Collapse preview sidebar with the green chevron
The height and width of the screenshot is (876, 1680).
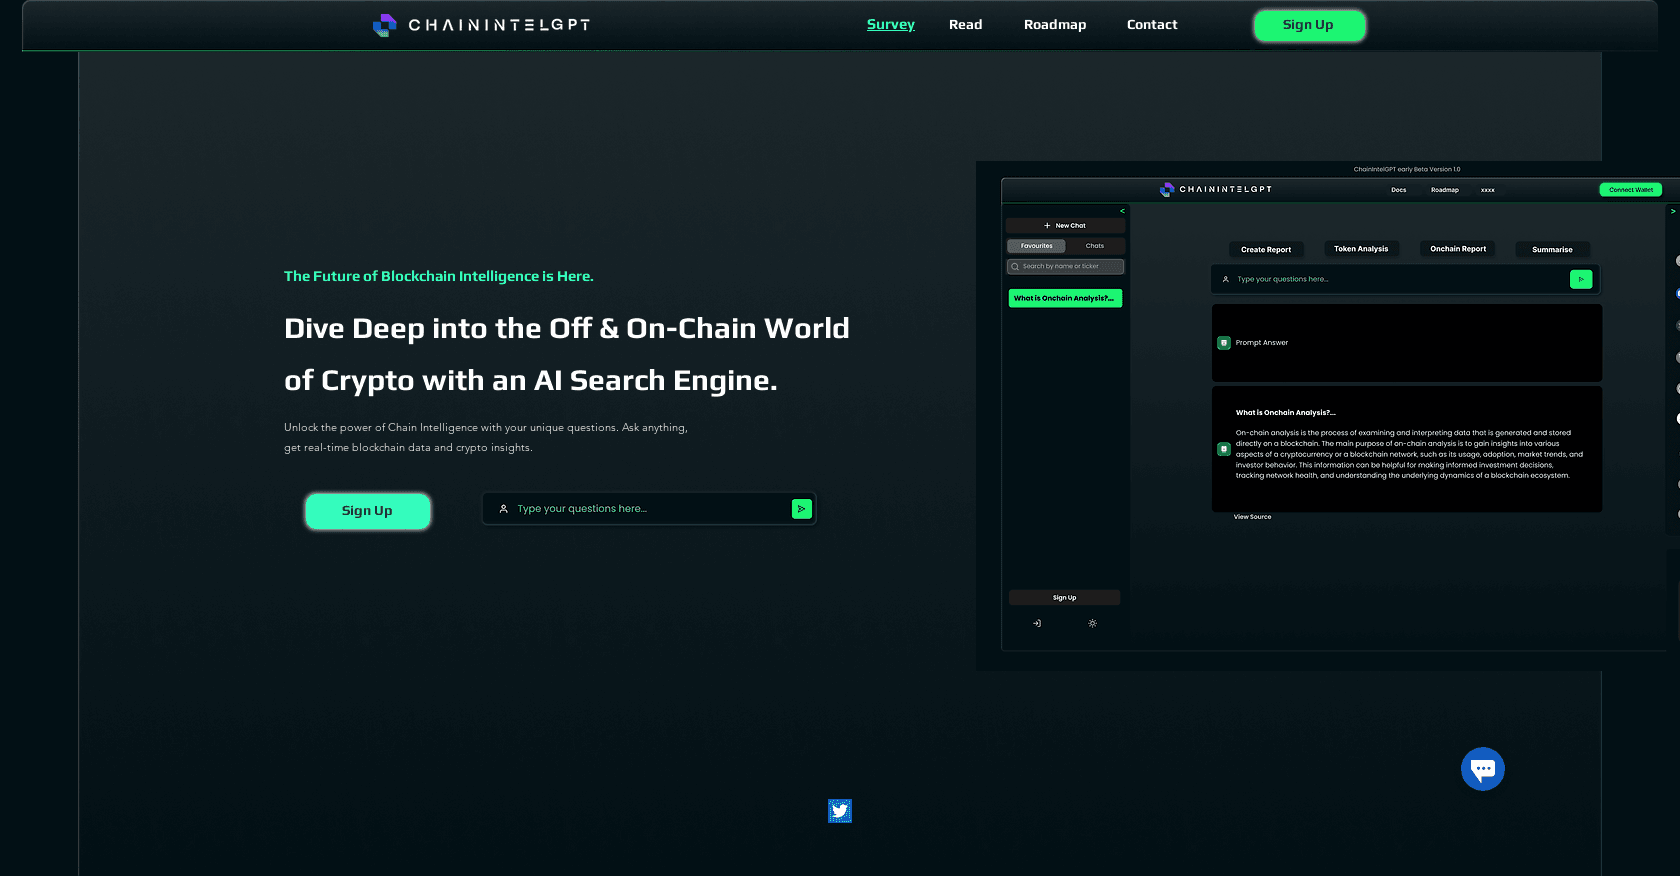(x=1122, y=211)
